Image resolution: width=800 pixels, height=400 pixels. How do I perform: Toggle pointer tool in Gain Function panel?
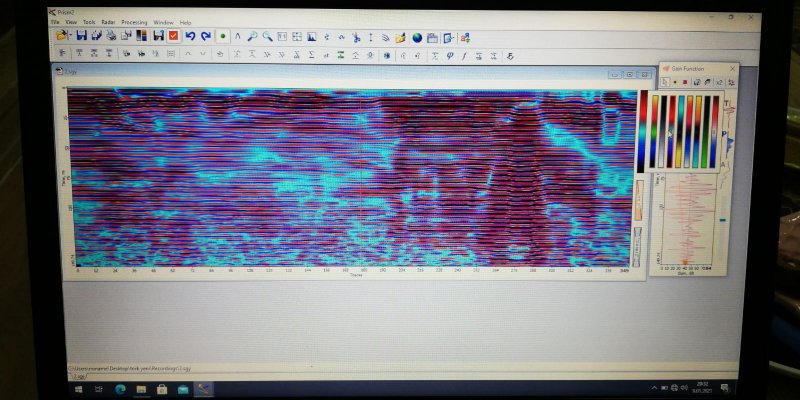click(x=664, y=82)
